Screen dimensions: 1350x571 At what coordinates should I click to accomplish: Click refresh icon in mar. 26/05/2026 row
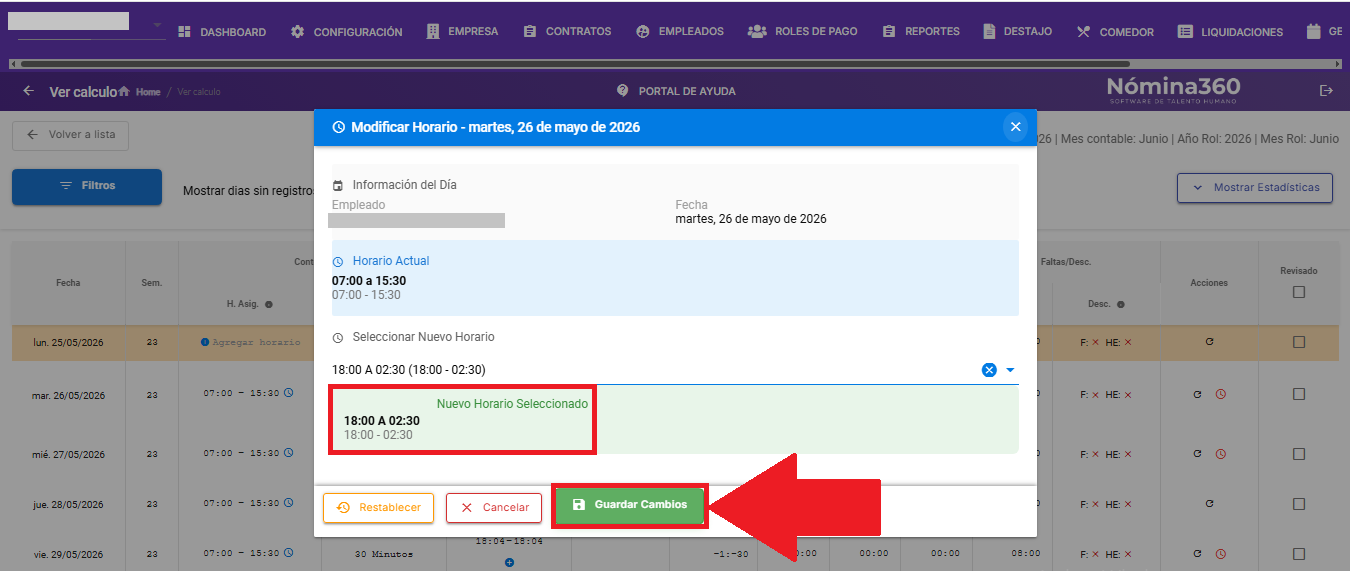pos(1198,395)
